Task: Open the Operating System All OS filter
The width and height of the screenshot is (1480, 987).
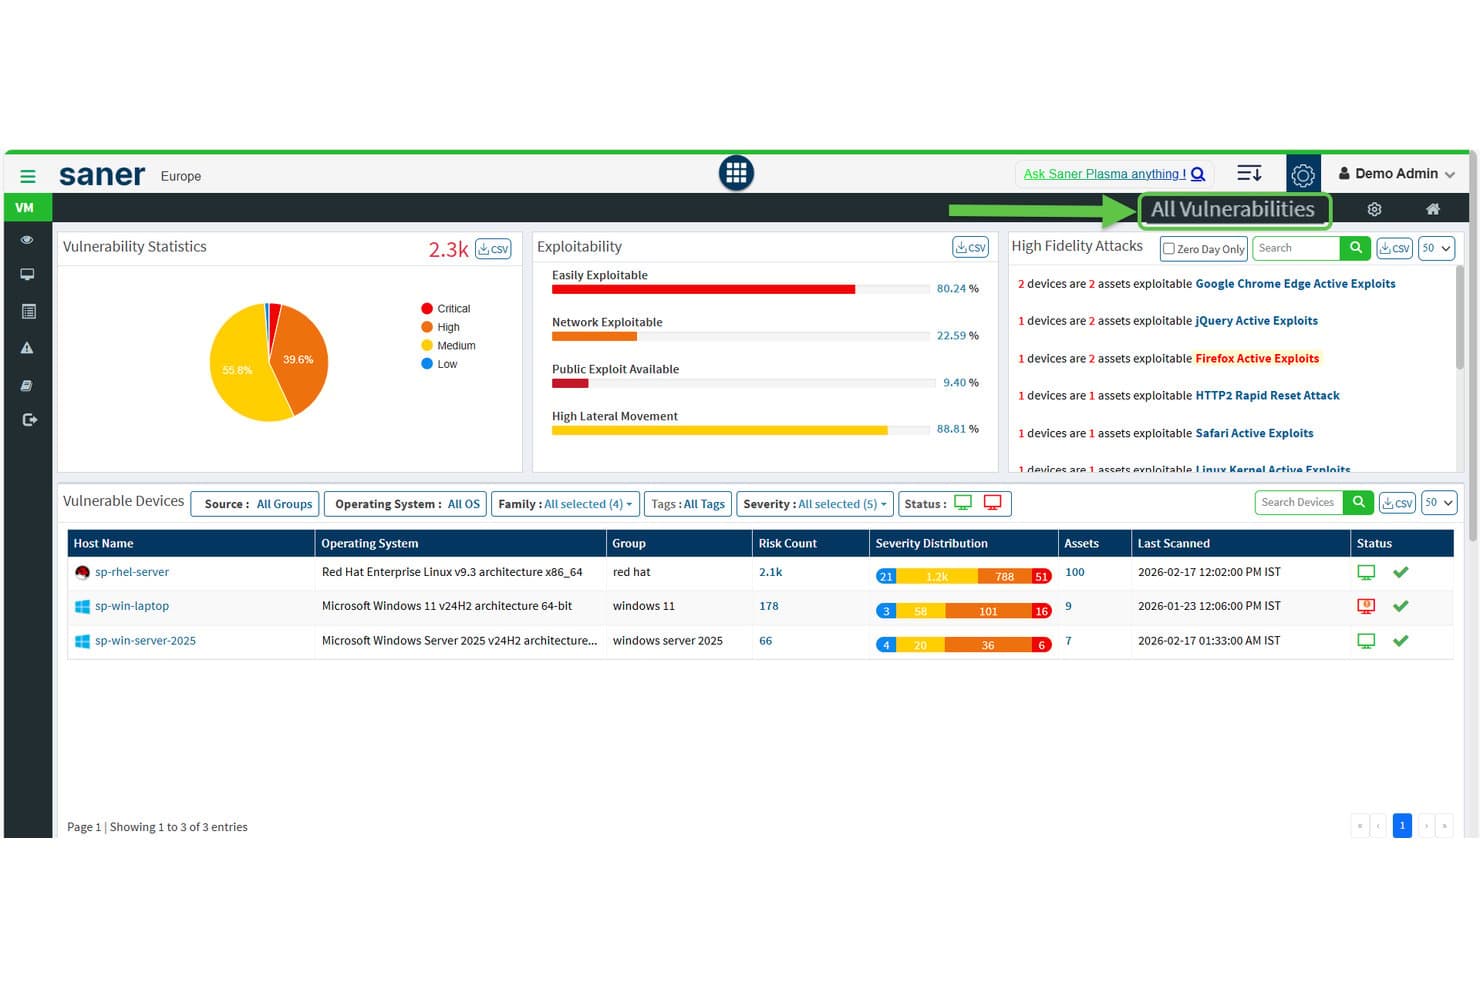Action: point(405,504)
